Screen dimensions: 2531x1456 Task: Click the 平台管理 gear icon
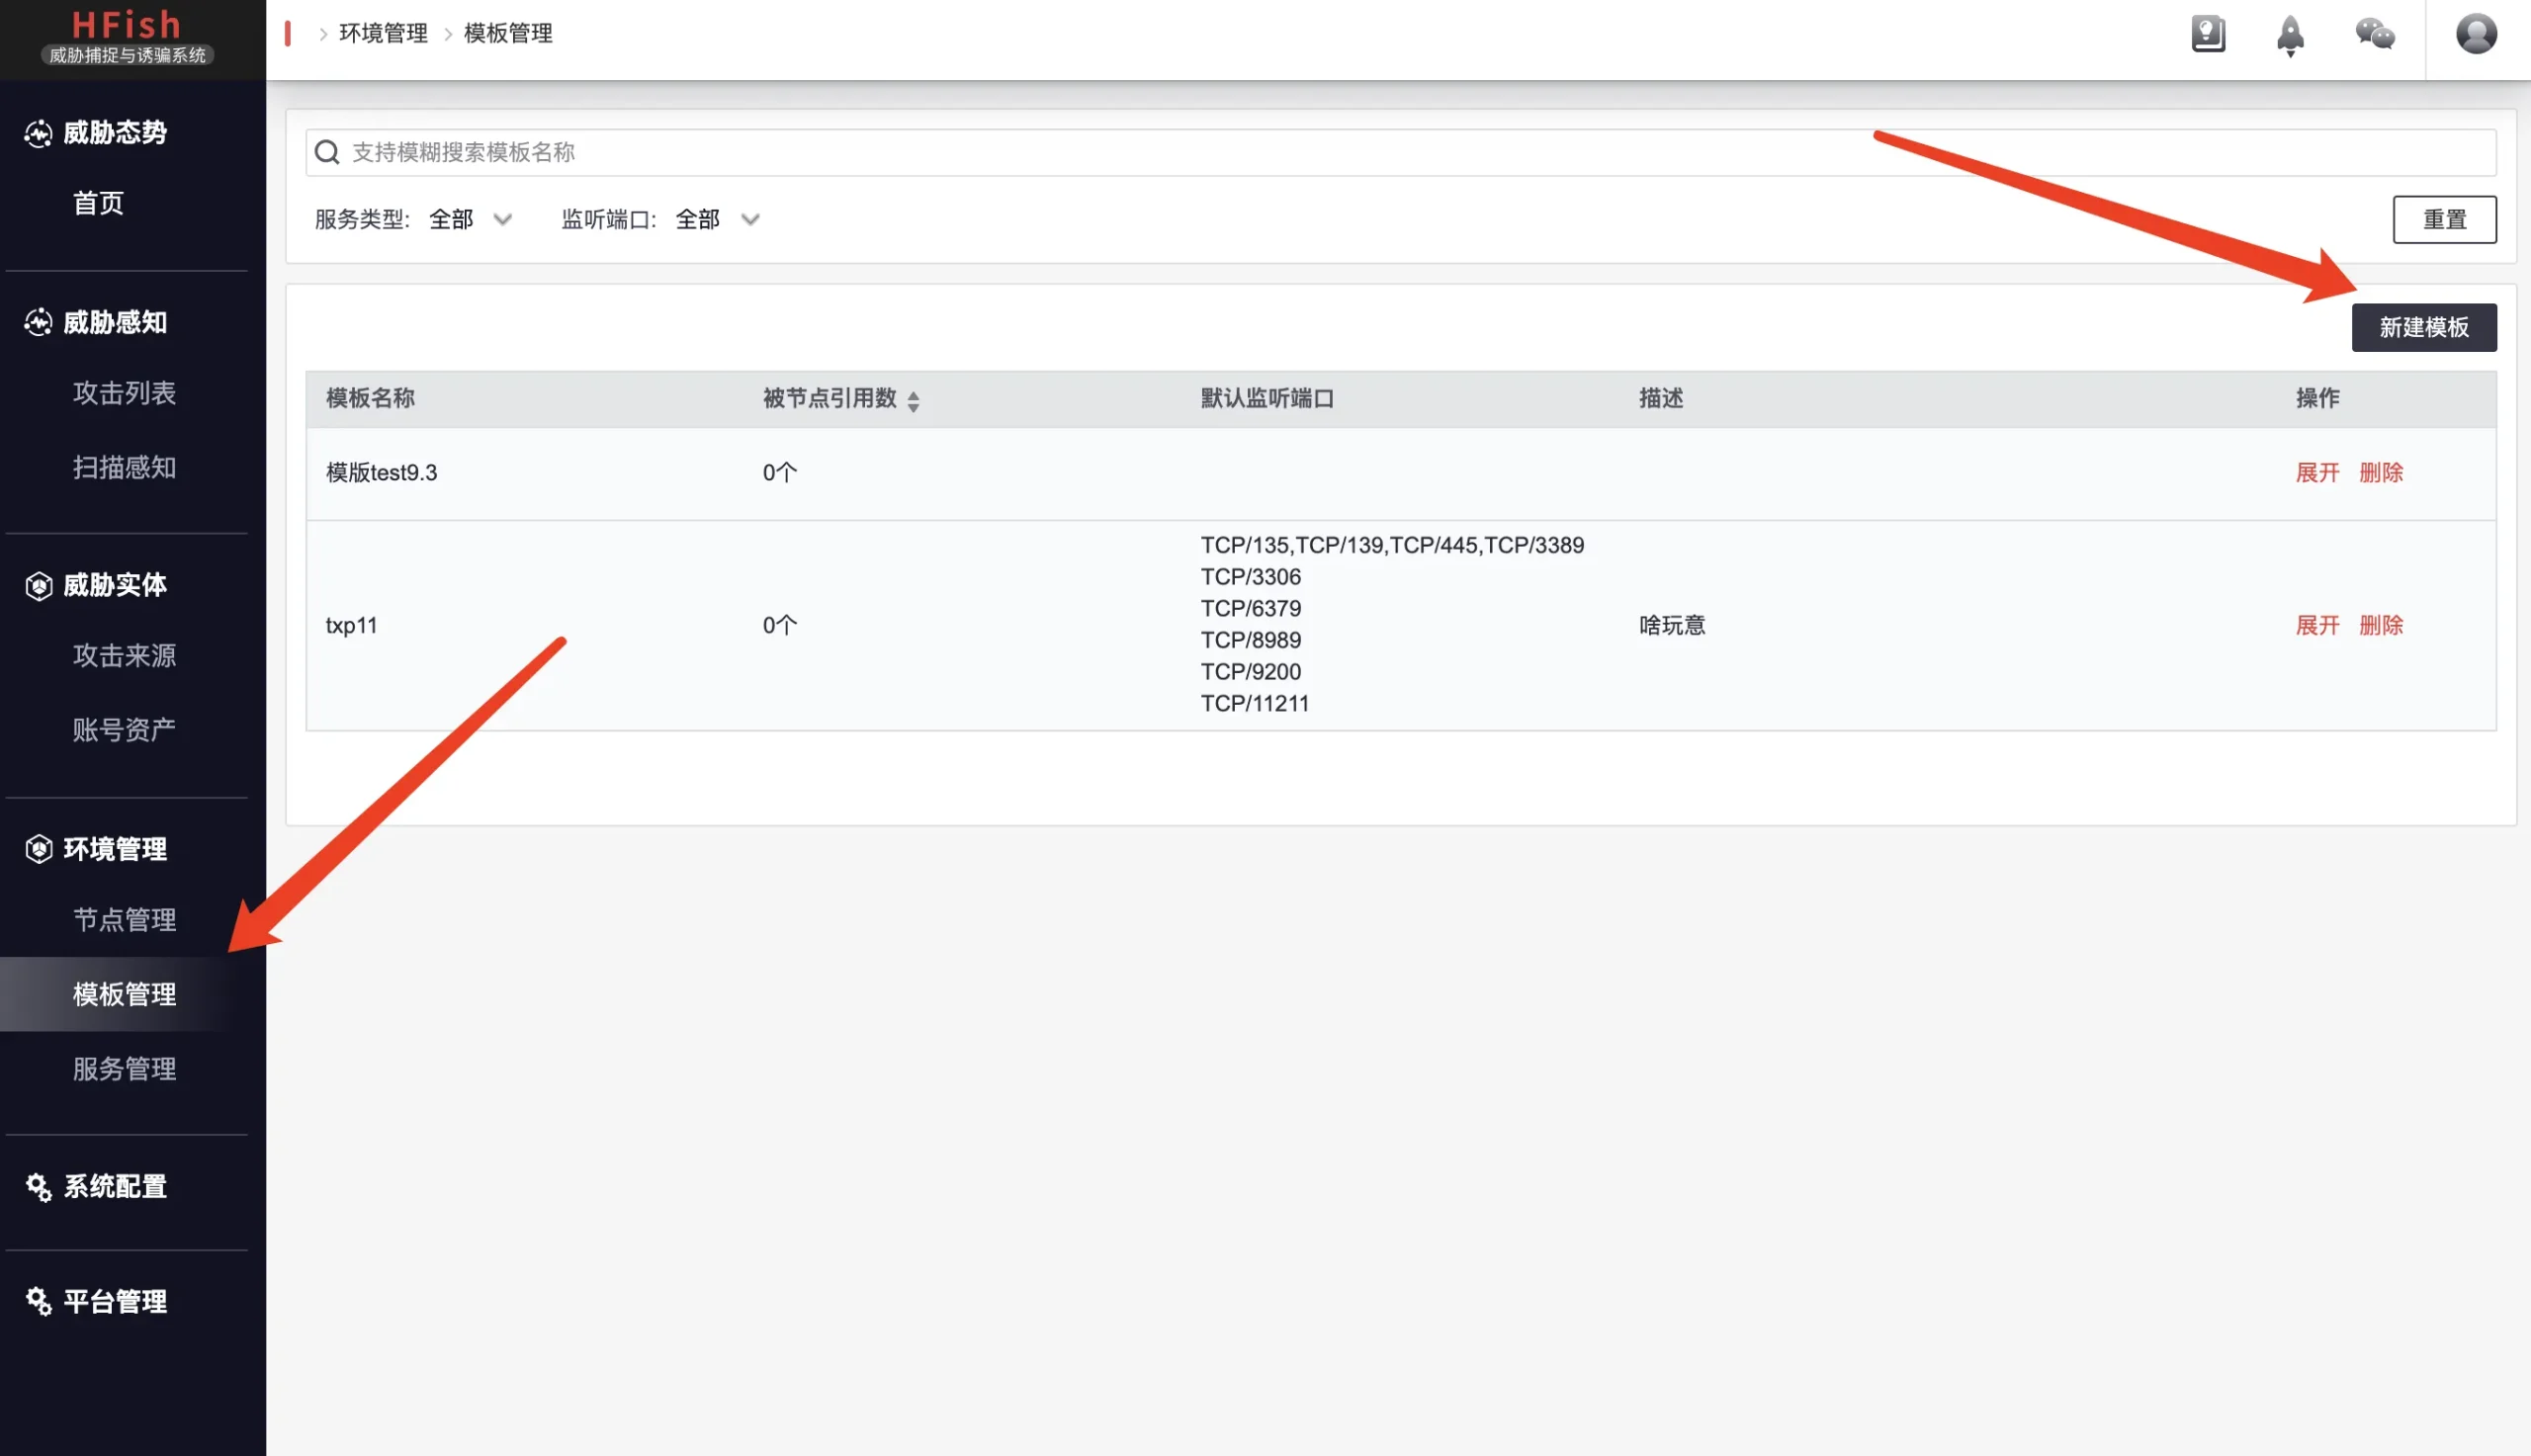point(38,1301)
